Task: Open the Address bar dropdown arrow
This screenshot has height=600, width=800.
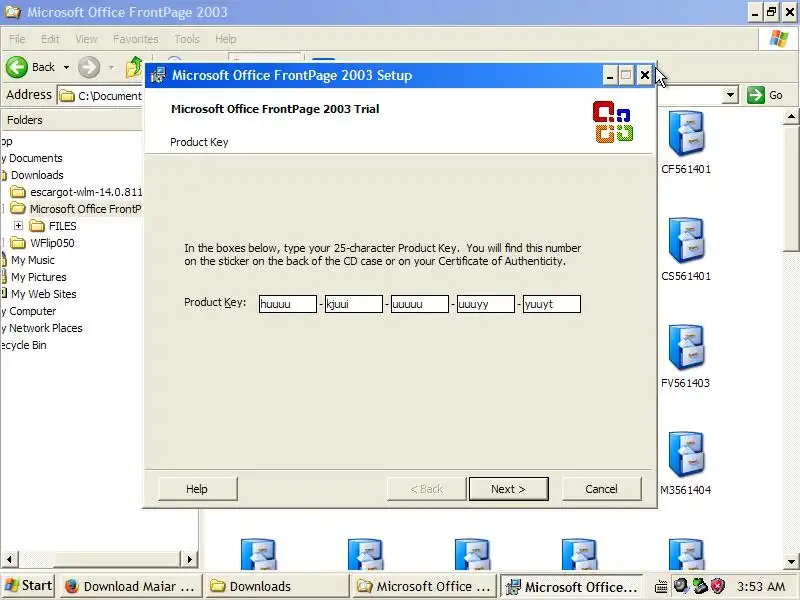Action: click(x=731, y=95)
